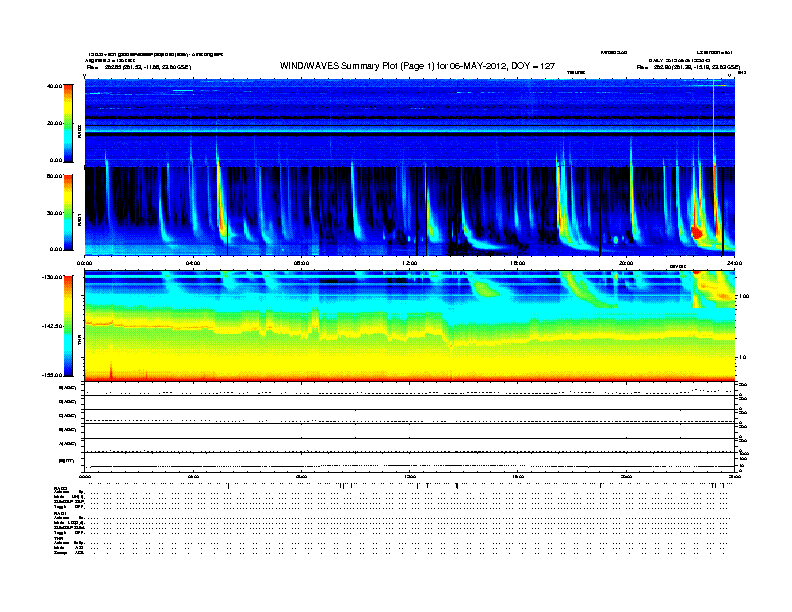Click 12:00 on the bottom line-plot time axis
The image size is (792, 612).
click(410, 476)
